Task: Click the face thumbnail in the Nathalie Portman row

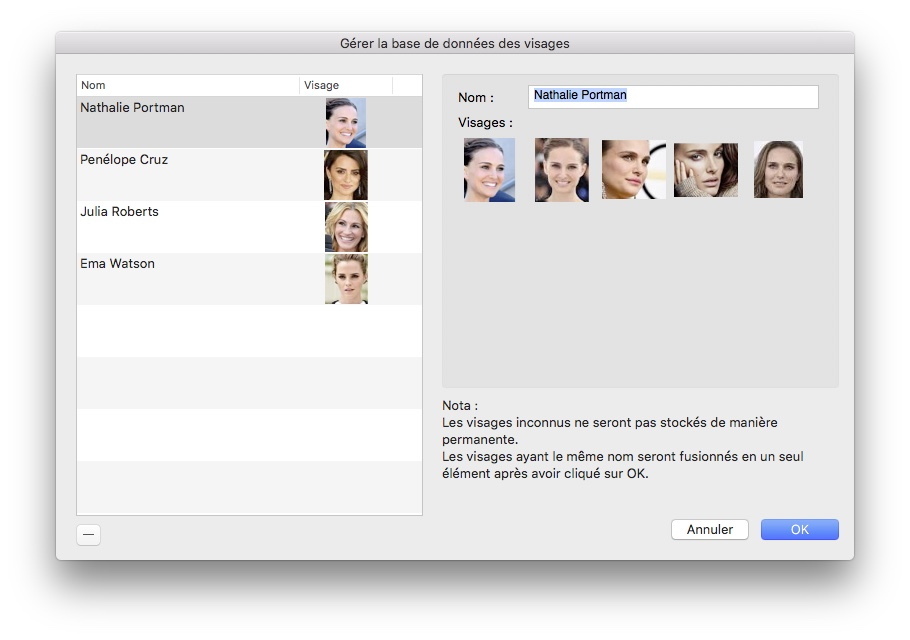Action: point(345,122)
